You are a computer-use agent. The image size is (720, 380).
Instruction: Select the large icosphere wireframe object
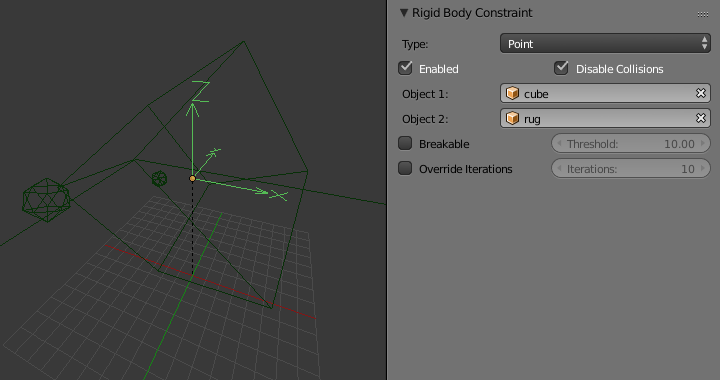46,200
